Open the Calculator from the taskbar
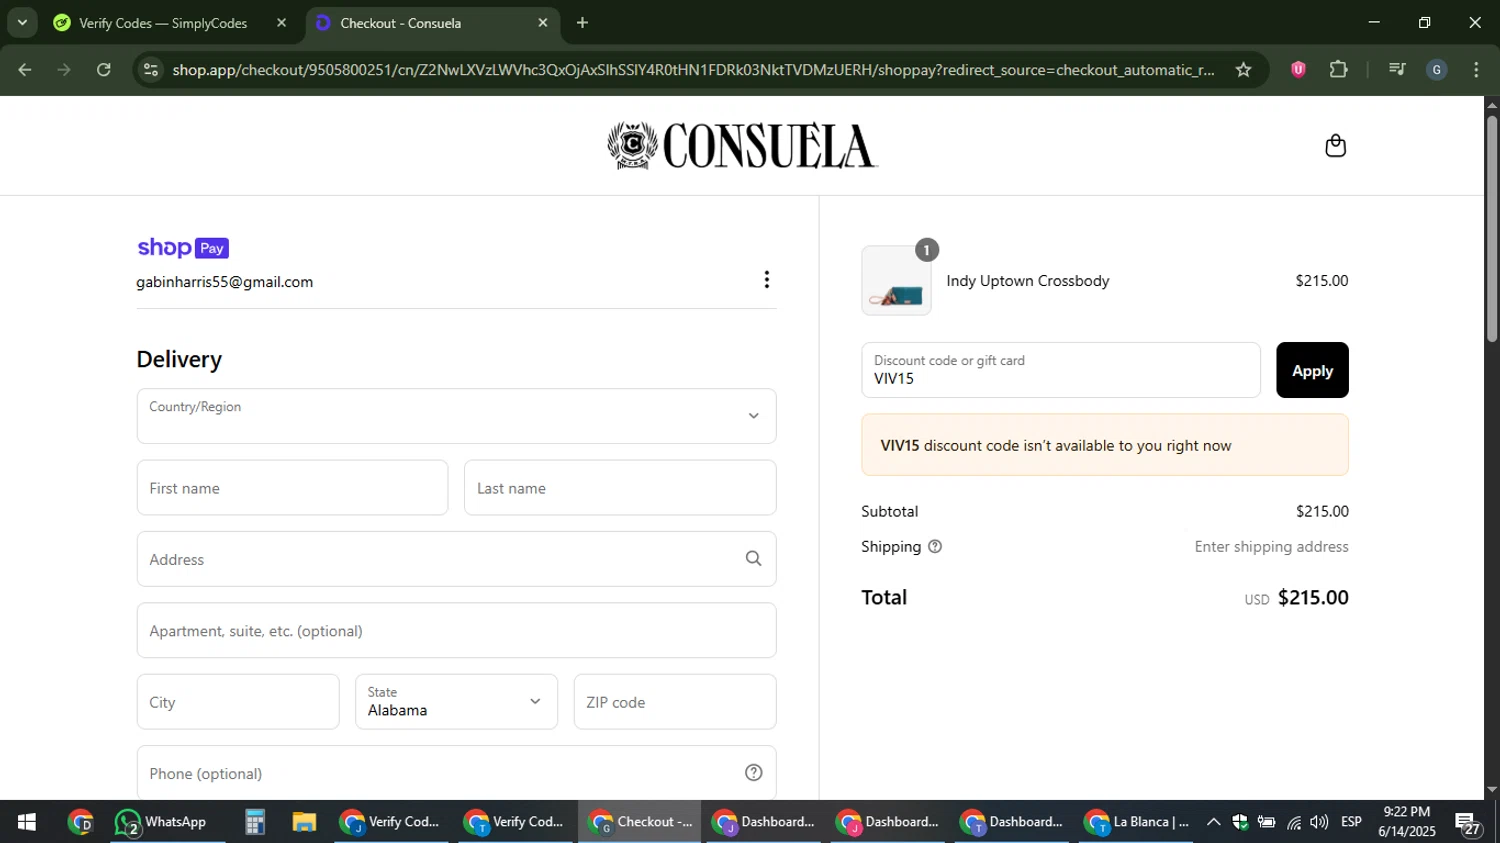This screenshot has width=1500, height=843. pyautogui.click(x=255, y=822)
